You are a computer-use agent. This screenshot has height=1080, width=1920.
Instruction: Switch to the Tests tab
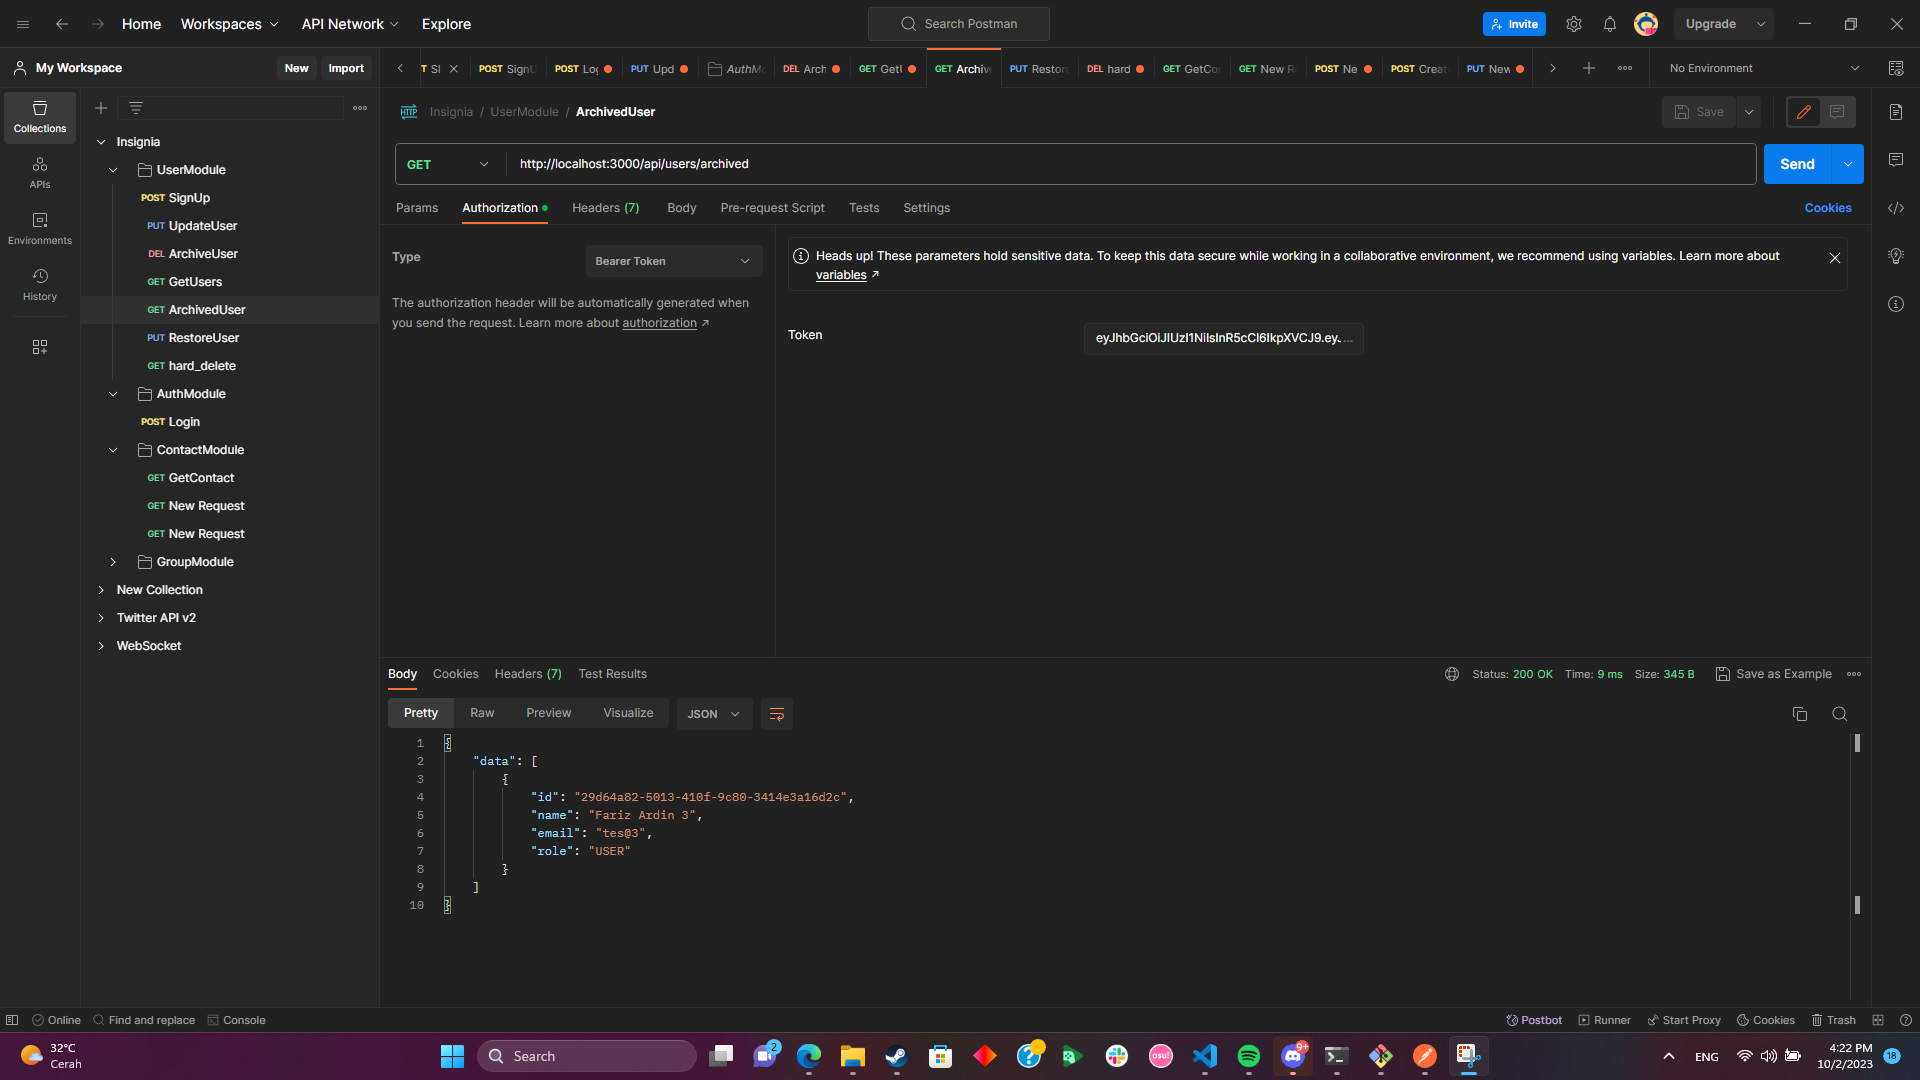(x=863, y=208)
